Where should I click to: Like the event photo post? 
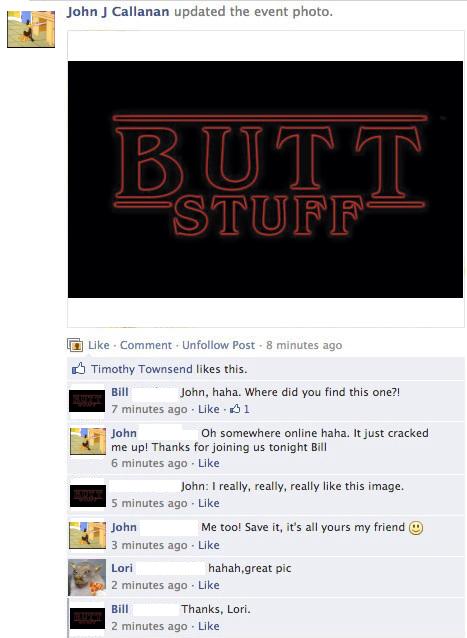(x=99, y=345)
